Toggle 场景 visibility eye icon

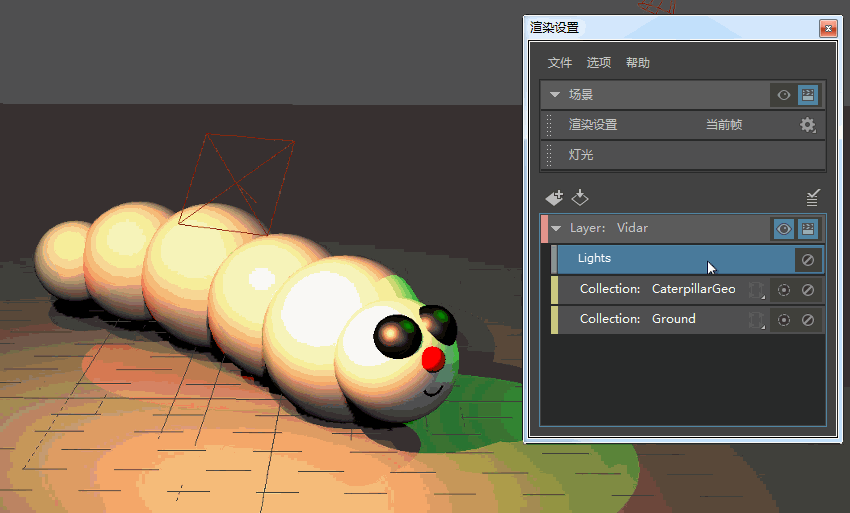click(783, 95)
